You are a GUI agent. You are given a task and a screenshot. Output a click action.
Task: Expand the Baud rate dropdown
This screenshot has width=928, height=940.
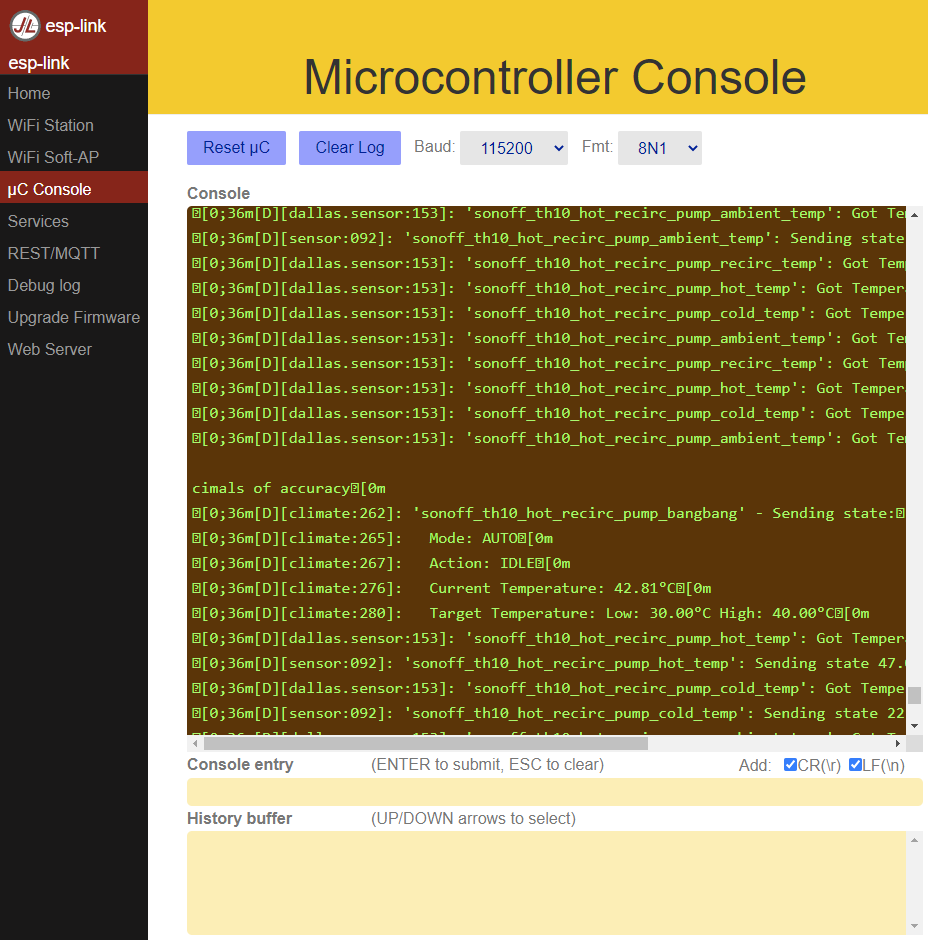click(x=514, y=148)
